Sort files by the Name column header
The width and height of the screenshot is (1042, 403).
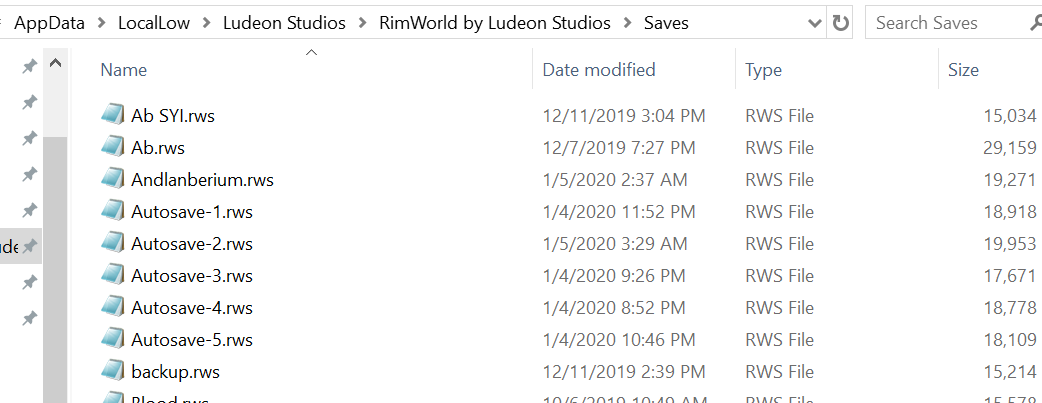tap(124, 70)
